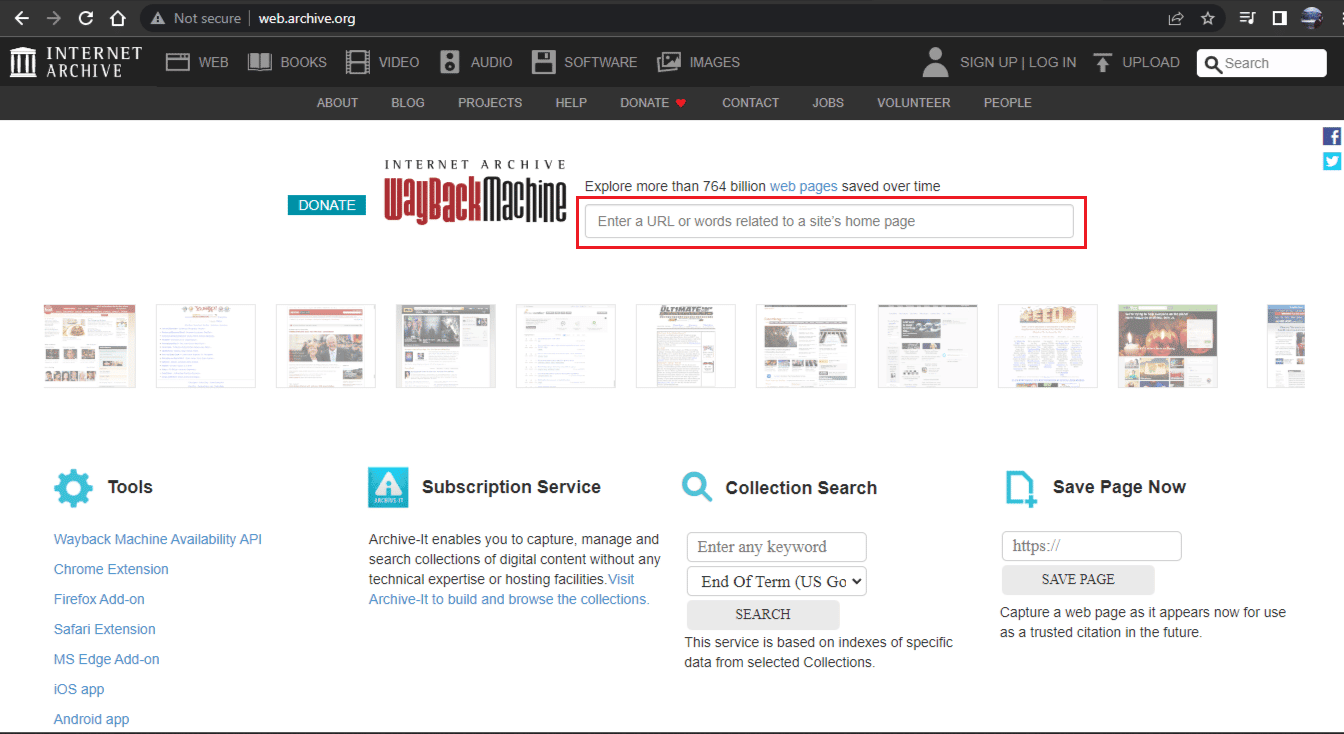Click 'Archive-It to build and browse' link

(x=509, y=599)
